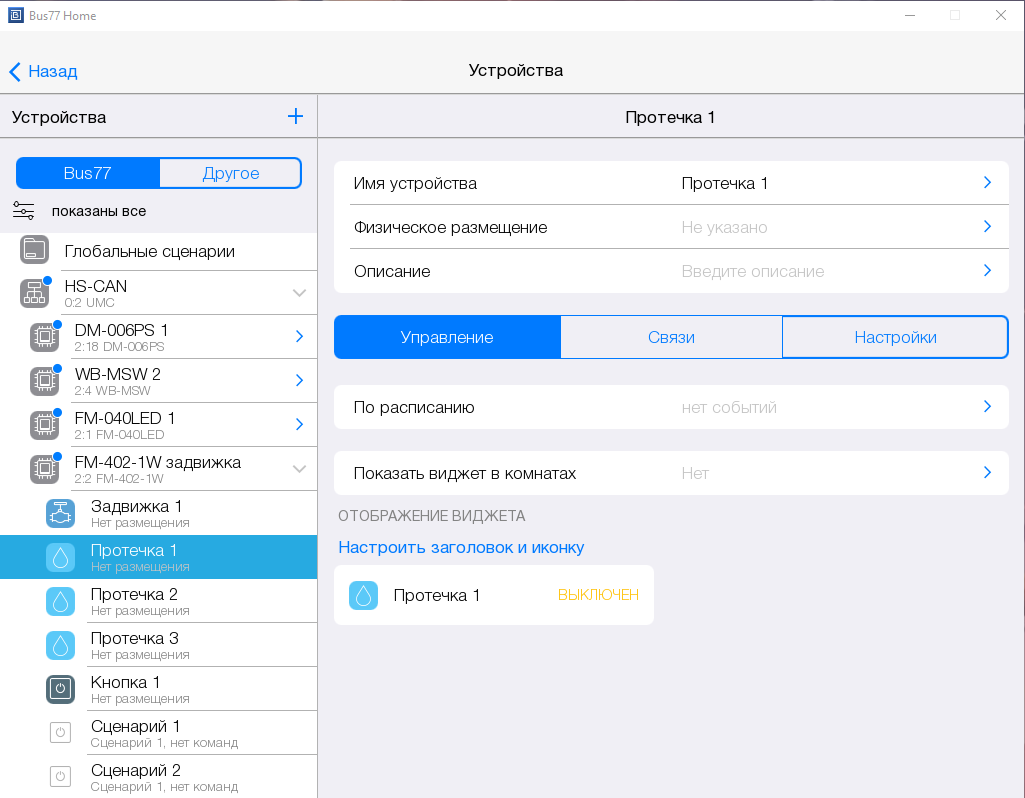Select the Bus77 segment
This screenshot has height=798, width=1025.
(88, 173)
